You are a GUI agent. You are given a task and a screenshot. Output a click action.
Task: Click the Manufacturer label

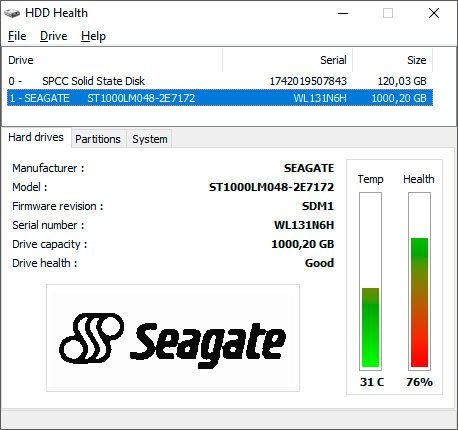48,168
